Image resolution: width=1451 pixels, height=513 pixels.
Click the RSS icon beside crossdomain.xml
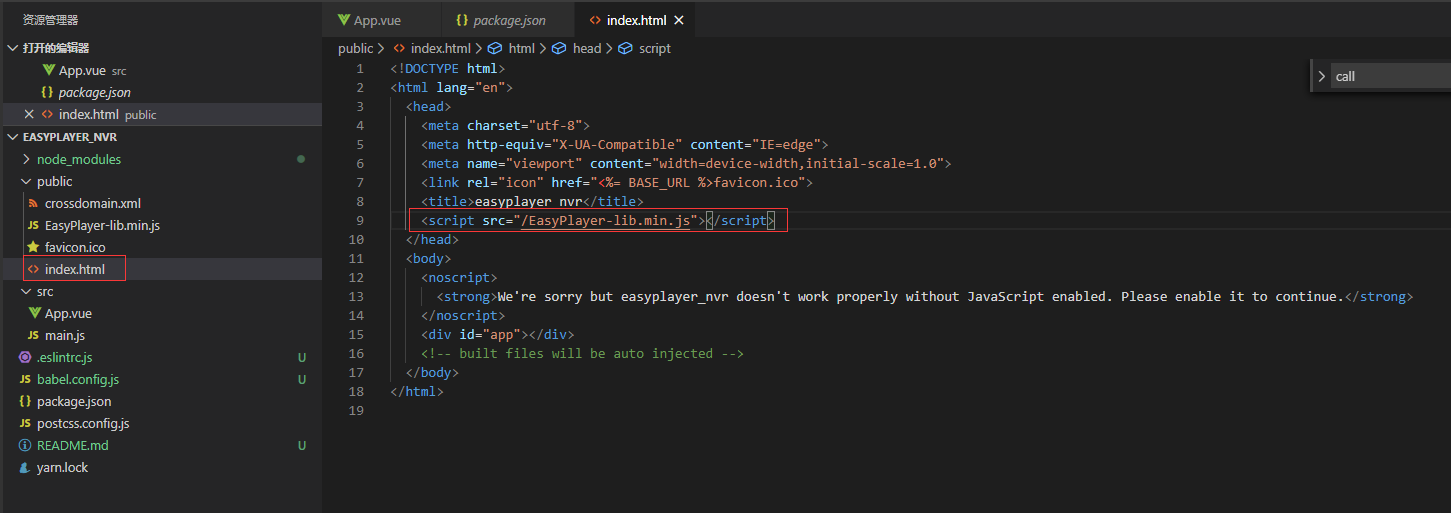click(x=33, y=203)
